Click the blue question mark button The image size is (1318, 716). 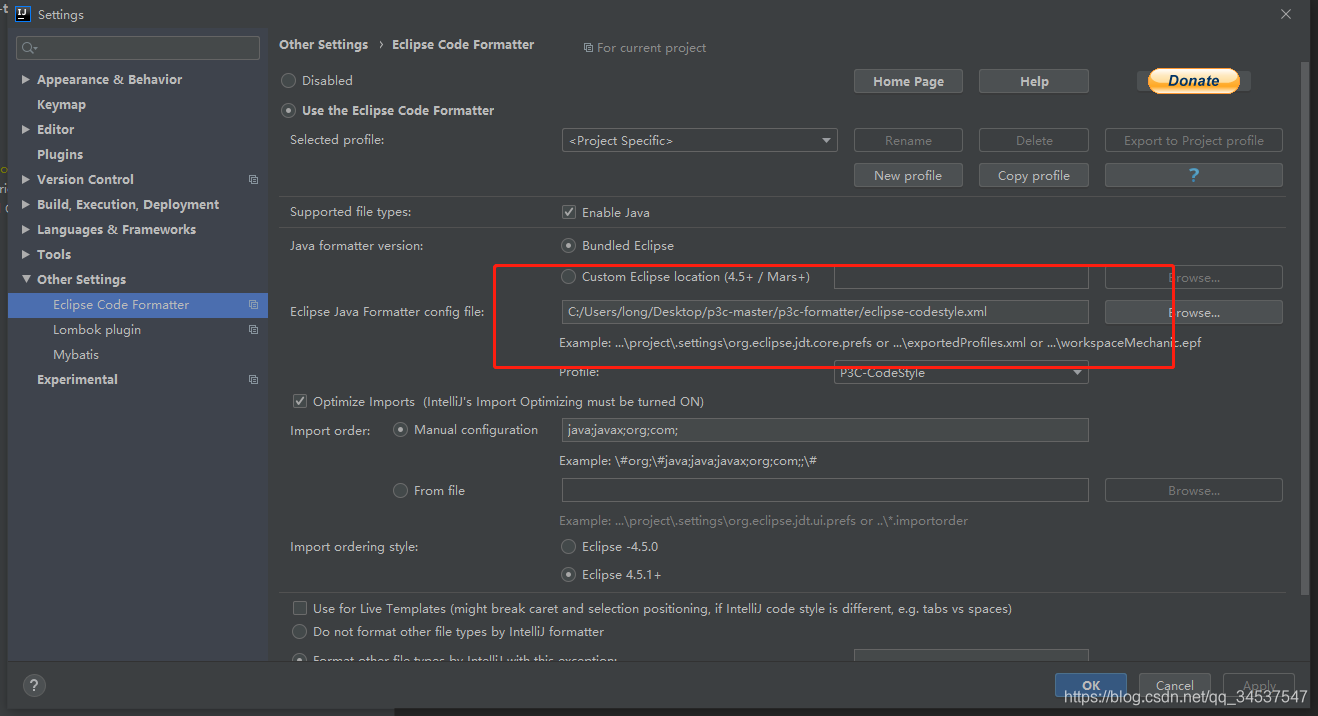[1193, 175]
